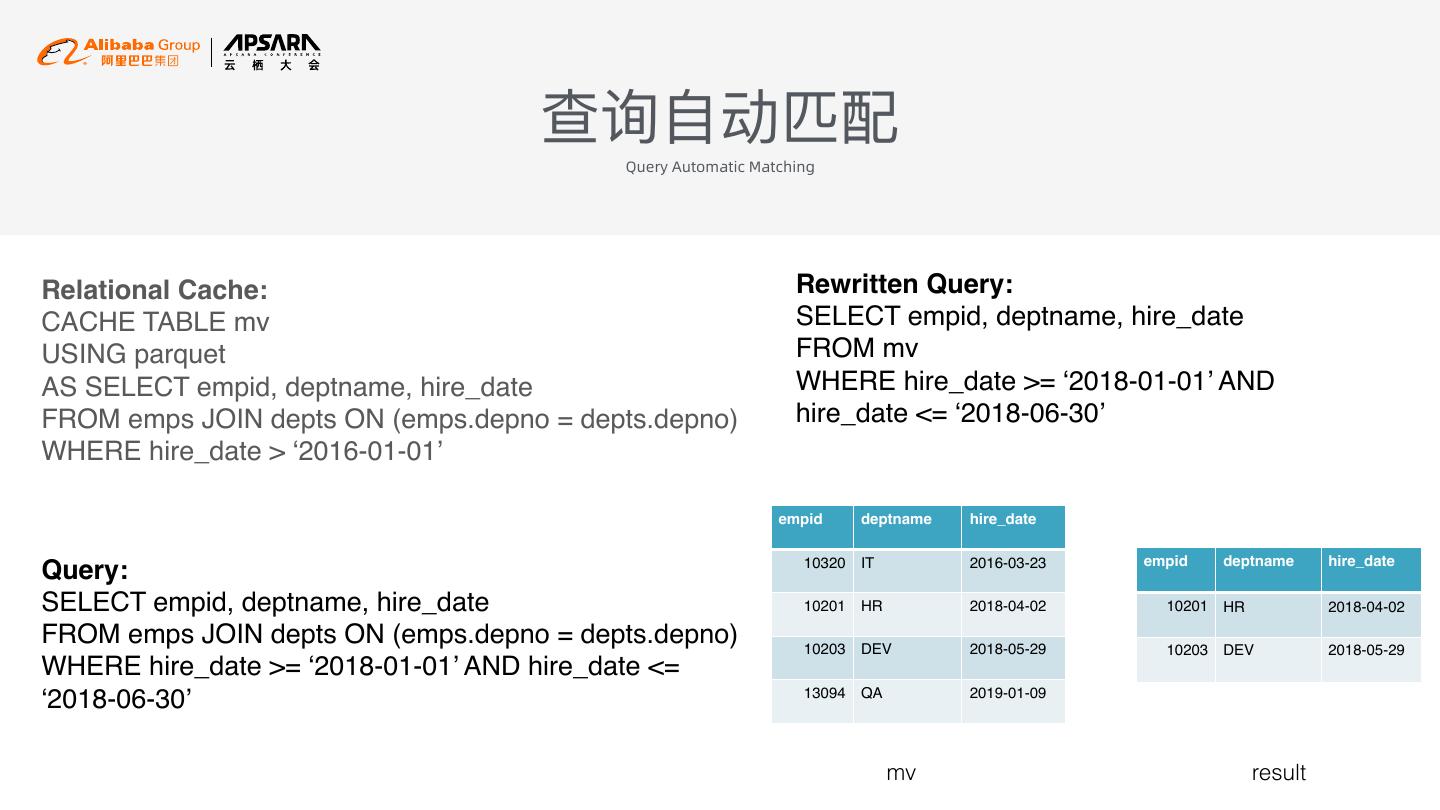Click the Alibaba Group logo
Image resolution: width=1440 pixels, height=810 pixels.
pos(118,52)
